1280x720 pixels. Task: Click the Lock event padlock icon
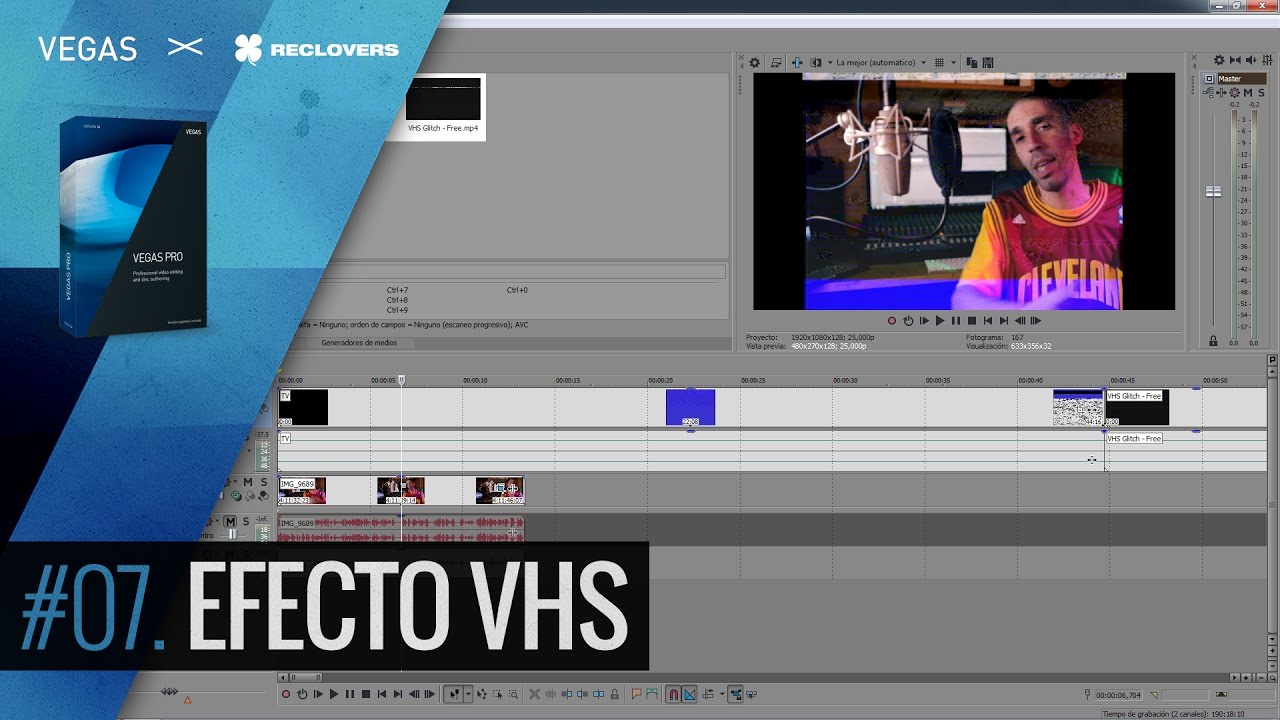614,694
